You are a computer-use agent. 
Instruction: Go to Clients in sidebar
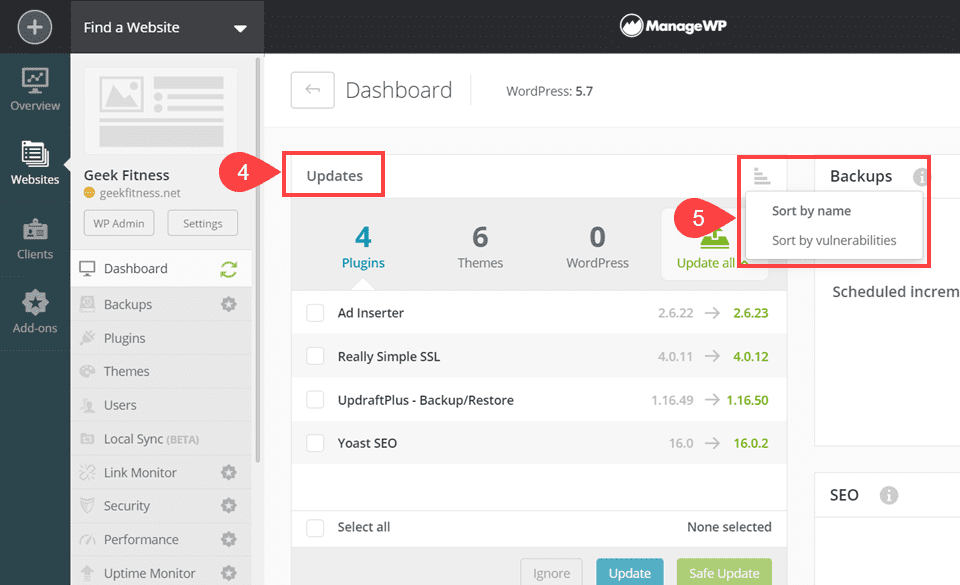pos(35,239)
